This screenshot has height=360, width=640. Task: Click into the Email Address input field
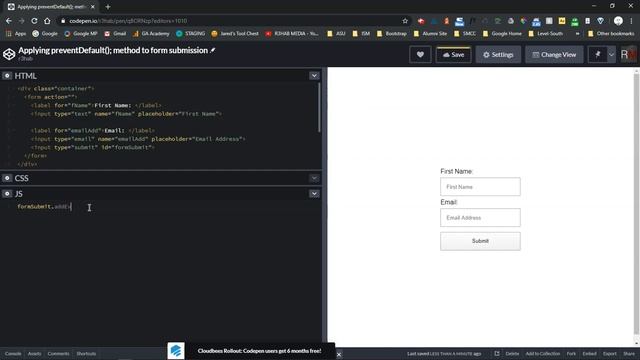click(x=480, y=218)
